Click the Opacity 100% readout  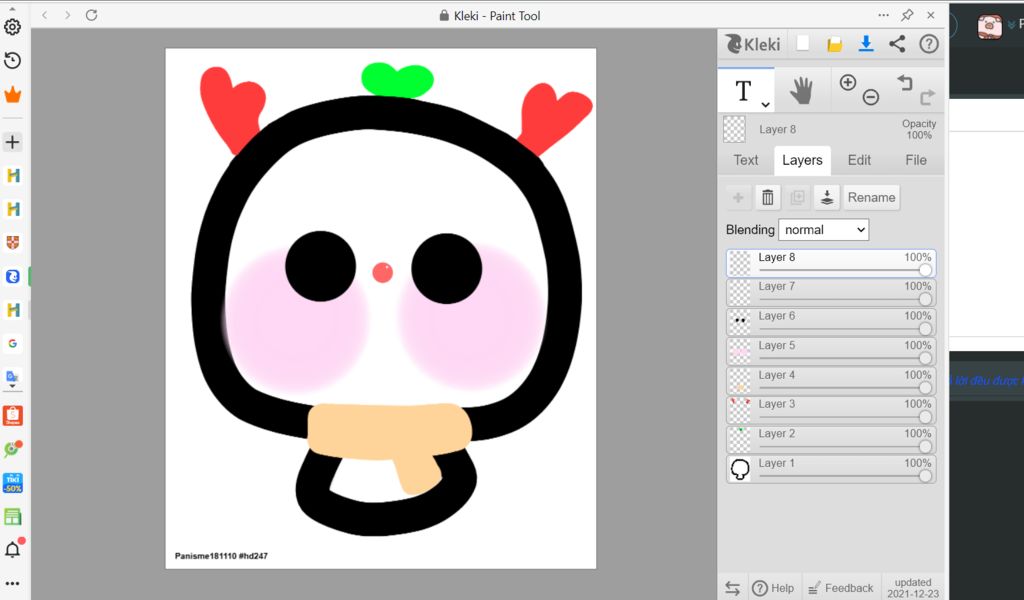pyautogui.click(x=919, y=129)
